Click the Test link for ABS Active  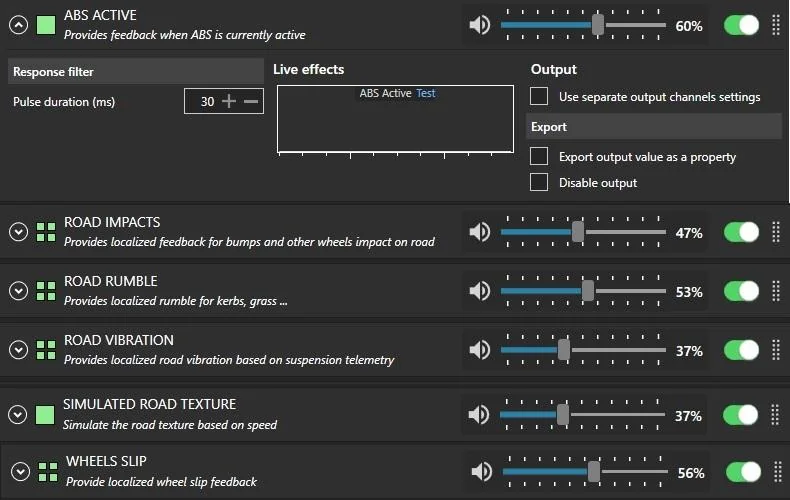pos(425,93)
